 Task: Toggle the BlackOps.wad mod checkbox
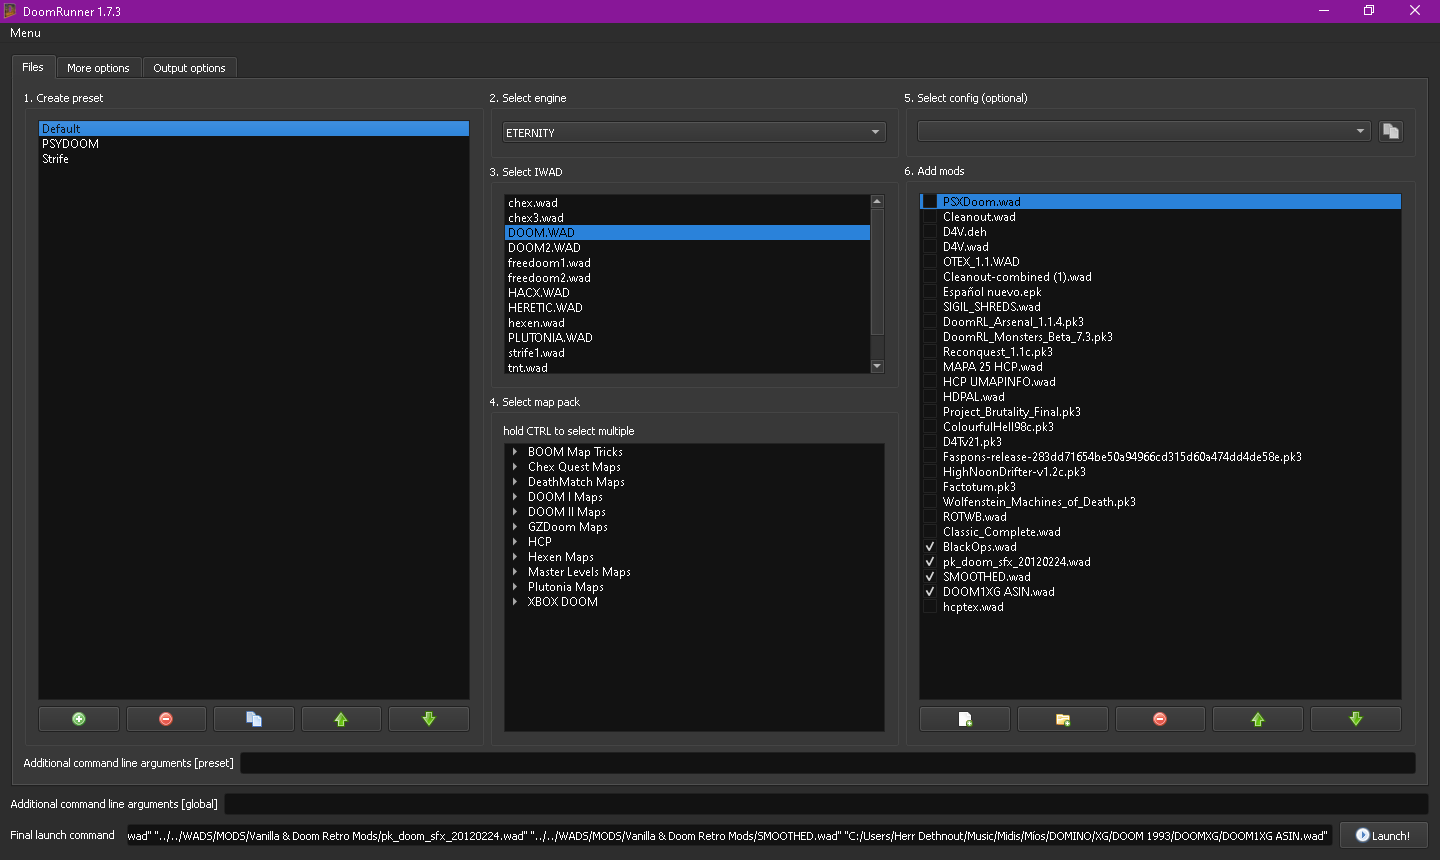point(930,547)
